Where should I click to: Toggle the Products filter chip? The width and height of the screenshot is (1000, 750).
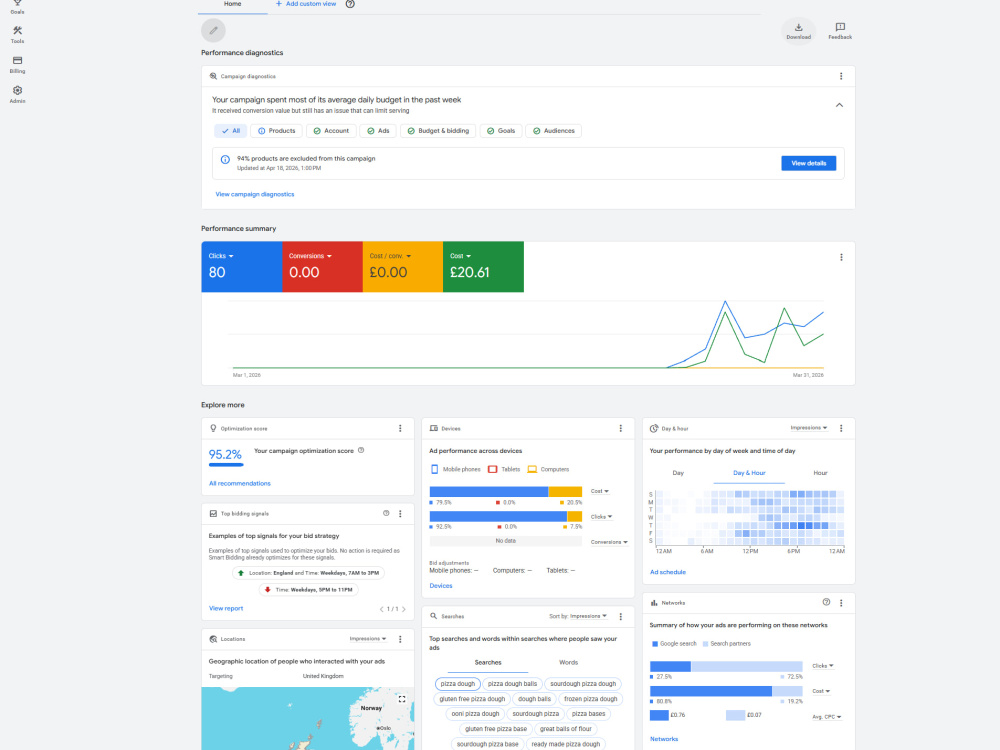(276, 131)
